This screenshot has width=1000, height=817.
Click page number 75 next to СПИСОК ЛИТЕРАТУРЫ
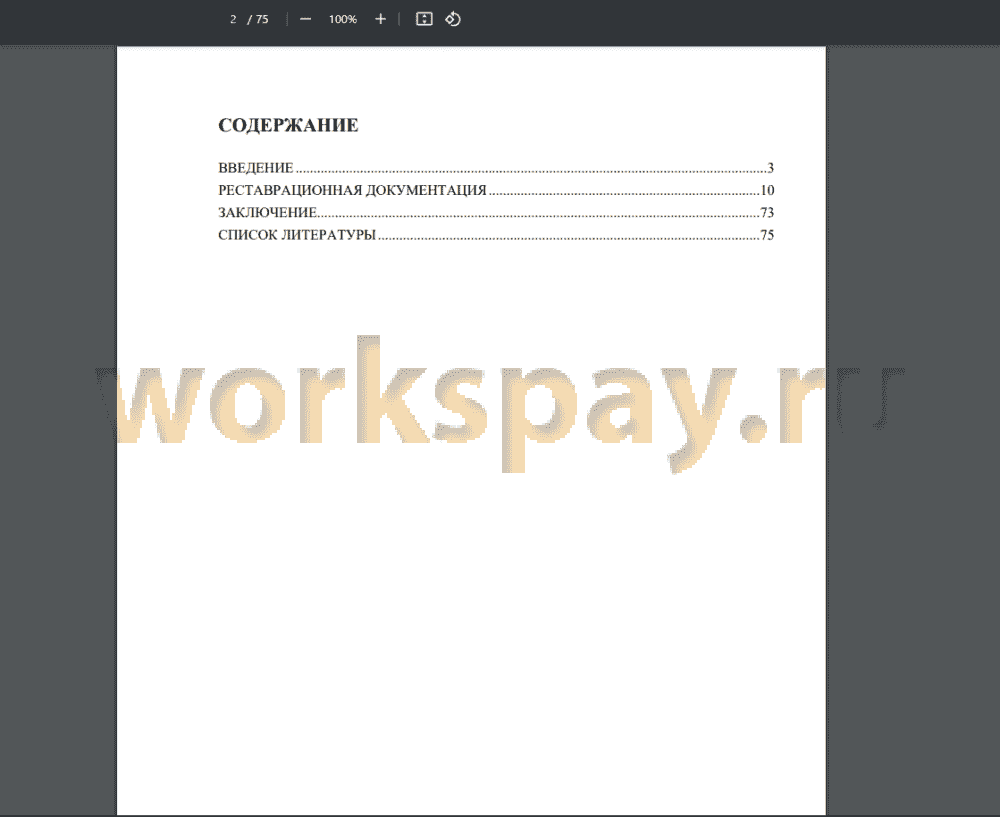pos(767,235)
